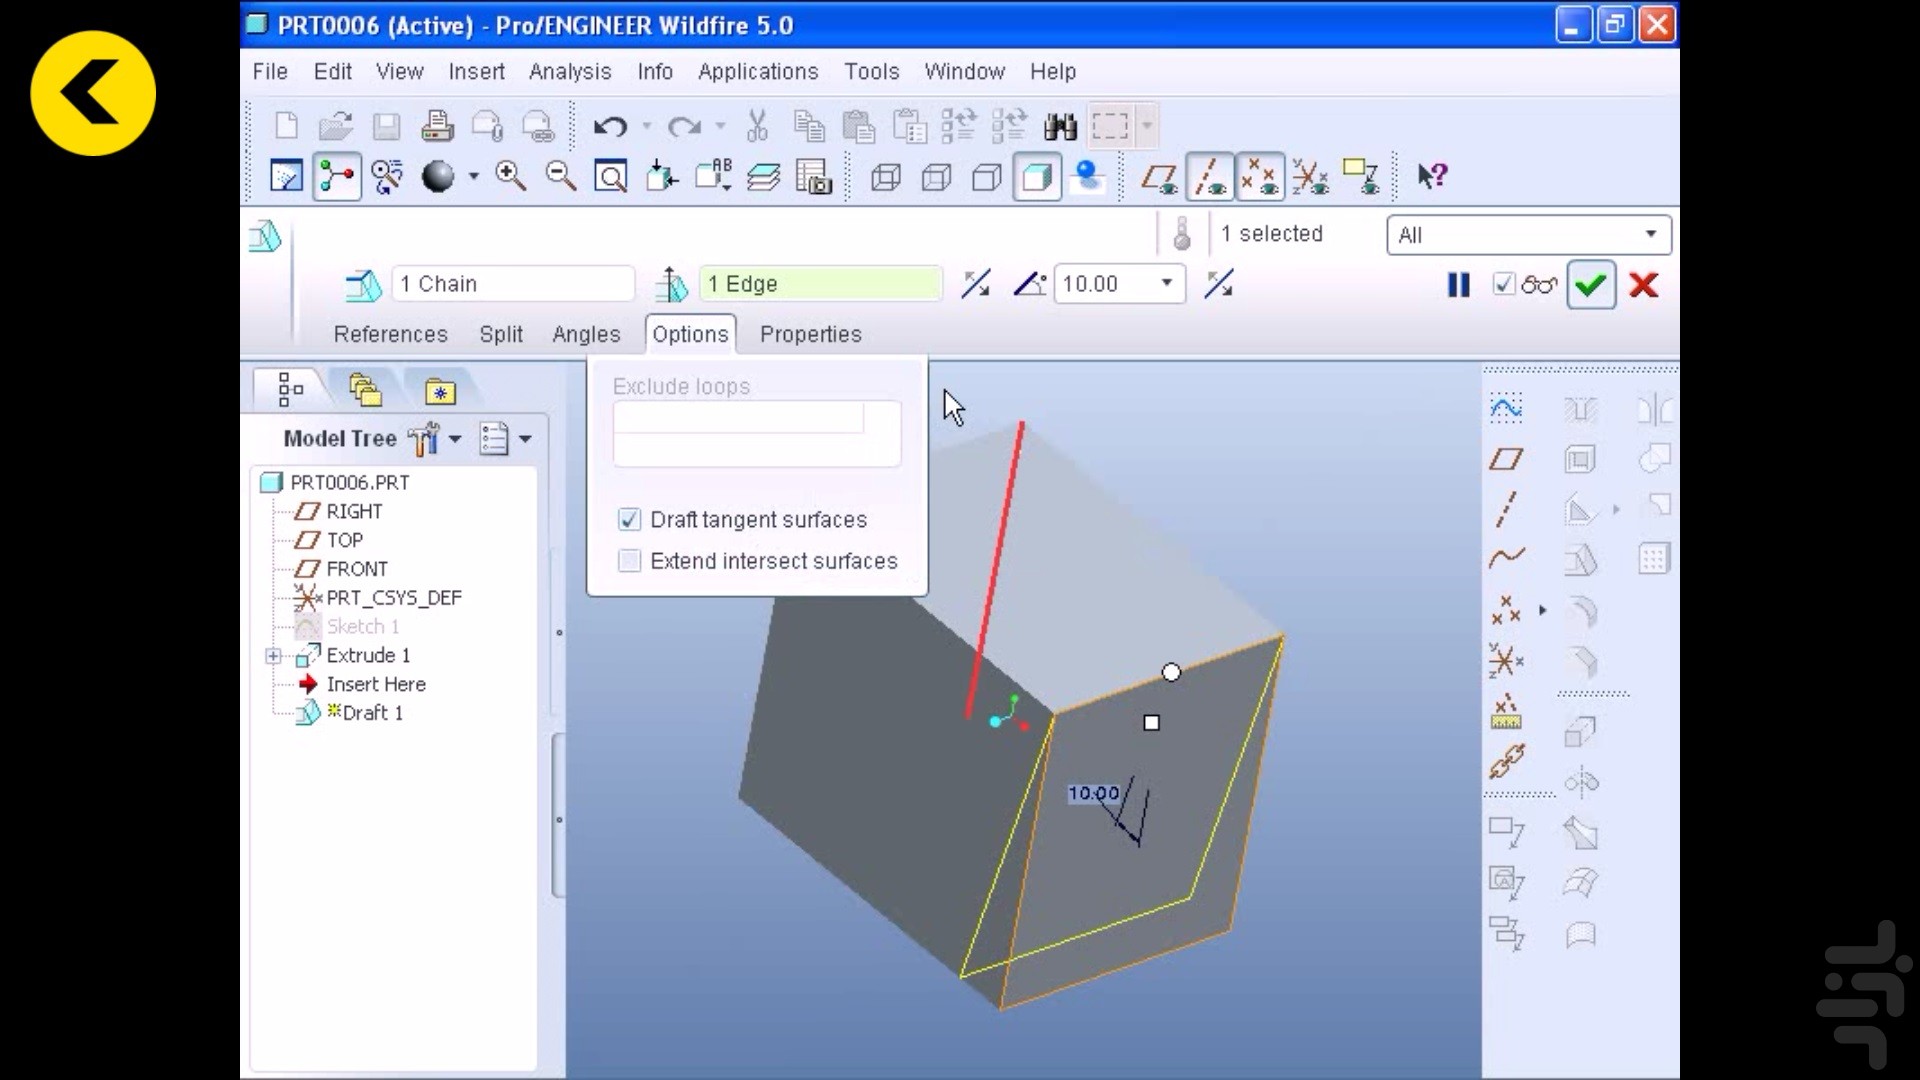1920x1080 pixels.
Task: Open the References tab
Action: pos(390,334)
